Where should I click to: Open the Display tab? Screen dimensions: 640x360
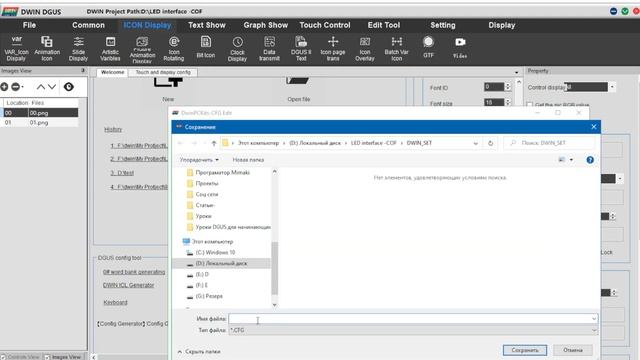tap(502, 25)
